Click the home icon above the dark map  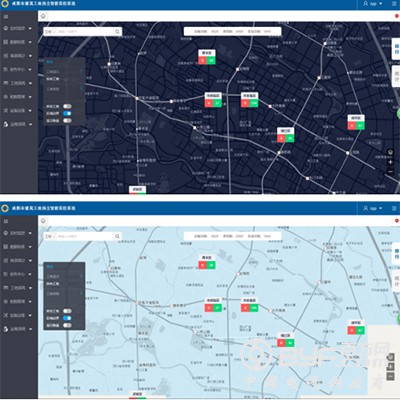click(x=43, y=16)
